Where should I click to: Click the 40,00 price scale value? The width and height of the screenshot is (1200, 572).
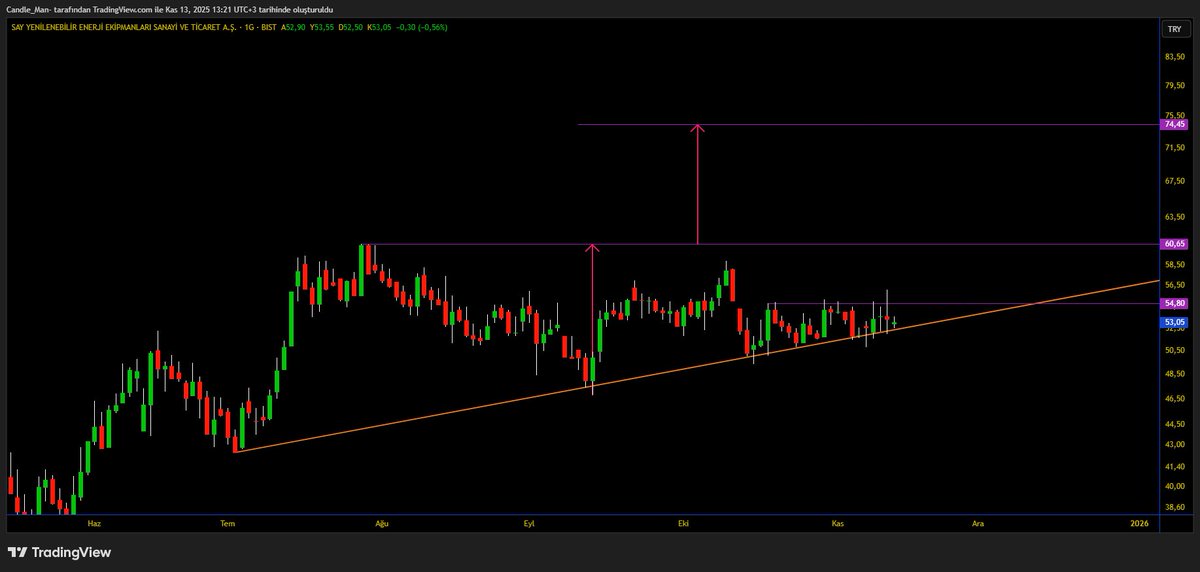1174,486
